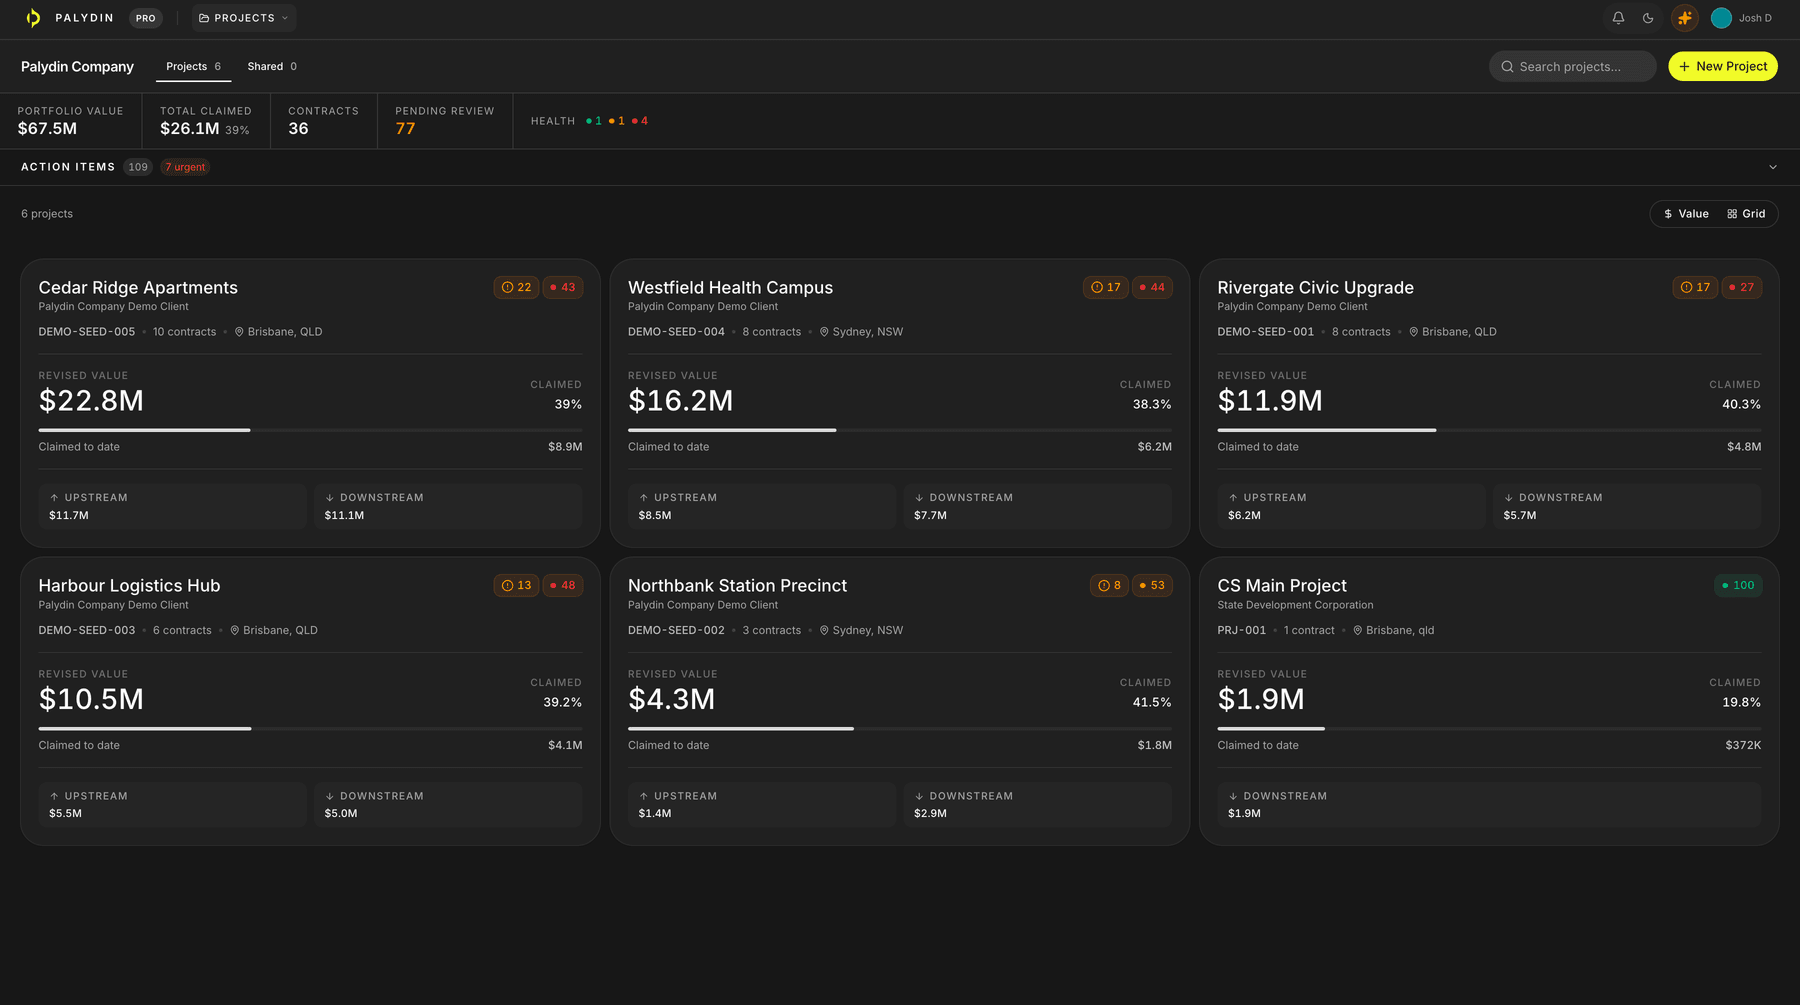1800x1005 pixels.
Task: Click Palydin Company heading
Action: [x=77, y=66]
